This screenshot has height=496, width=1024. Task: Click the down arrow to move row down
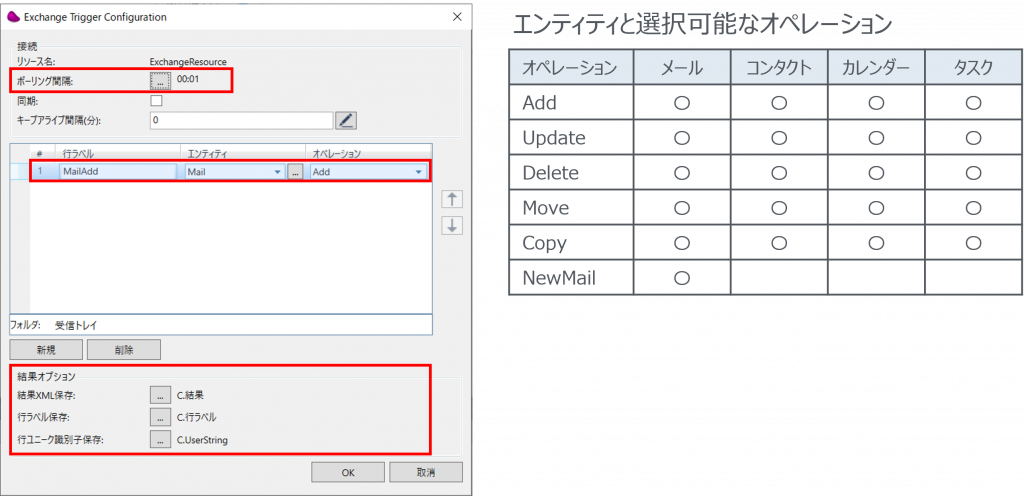[x=453, y=225]
